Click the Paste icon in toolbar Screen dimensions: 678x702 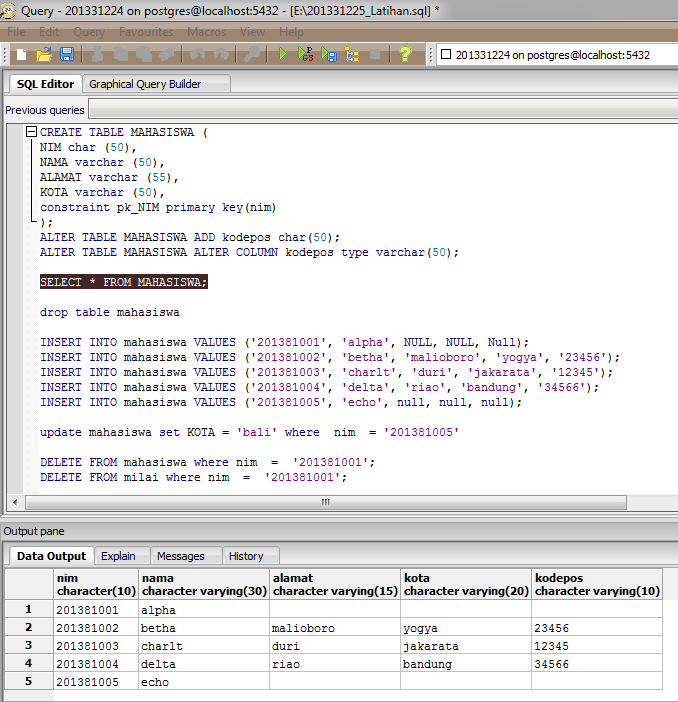click(144, 55)
